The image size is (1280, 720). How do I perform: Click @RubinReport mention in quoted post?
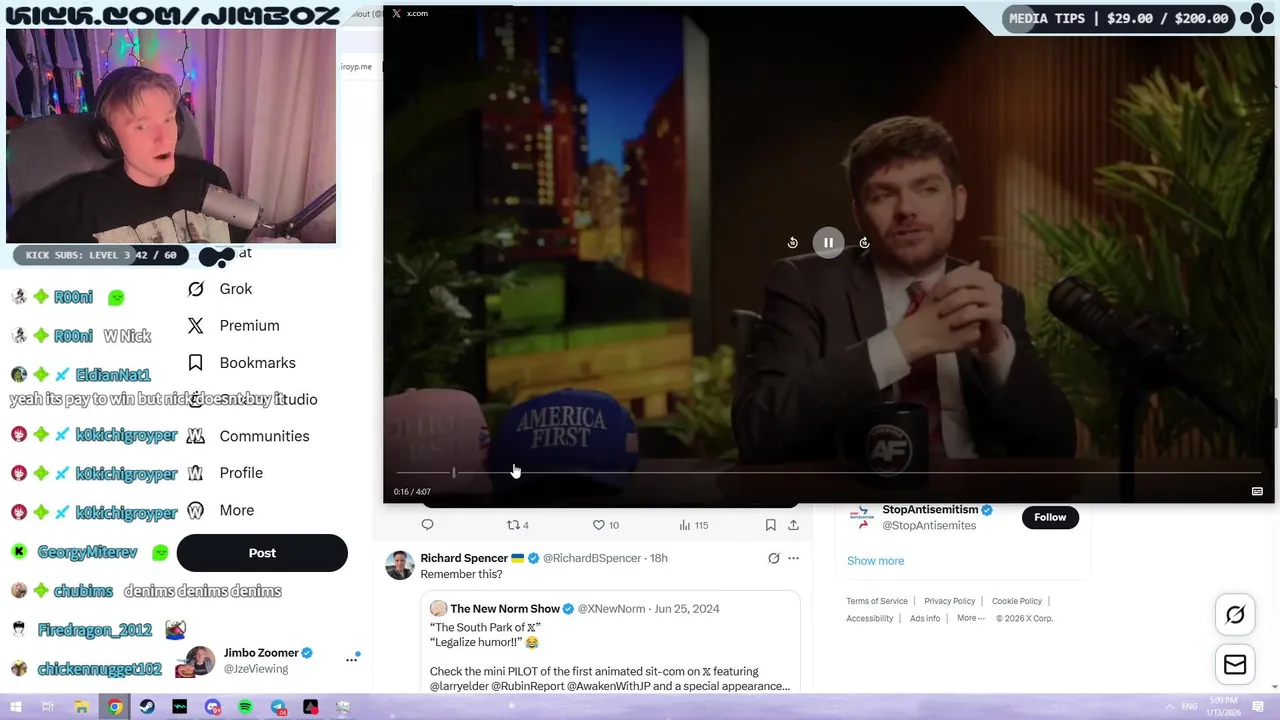(x=529, y=686)
